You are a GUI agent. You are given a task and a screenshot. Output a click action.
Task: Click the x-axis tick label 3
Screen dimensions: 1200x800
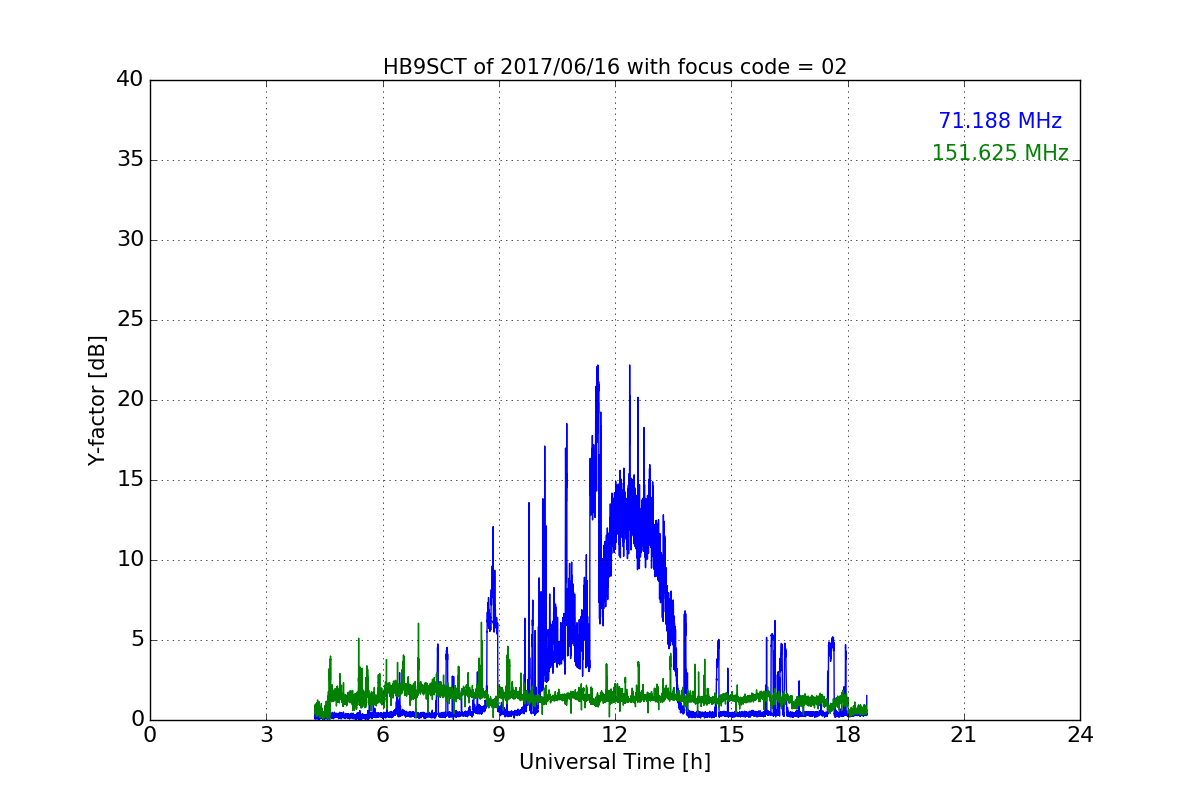tap(266, 735)
